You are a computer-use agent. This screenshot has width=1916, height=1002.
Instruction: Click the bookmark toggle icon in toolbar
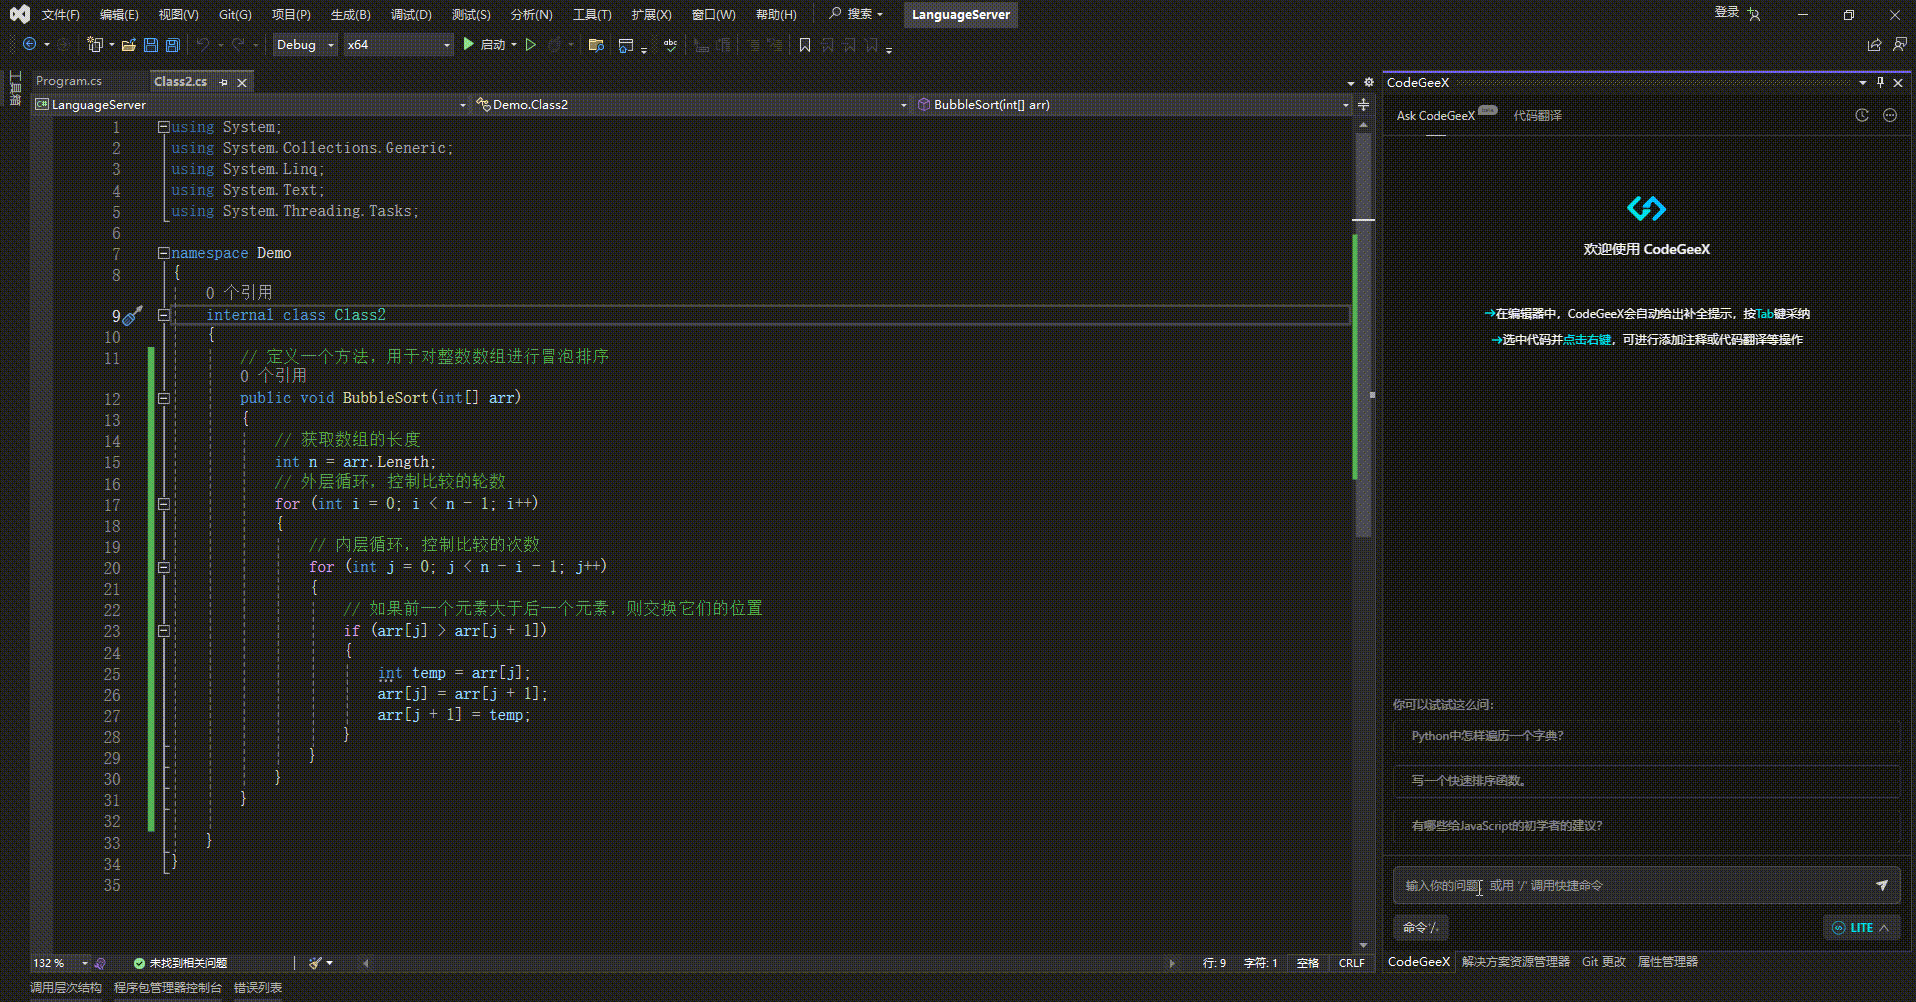pyautogui.click(x=805, y=45)
